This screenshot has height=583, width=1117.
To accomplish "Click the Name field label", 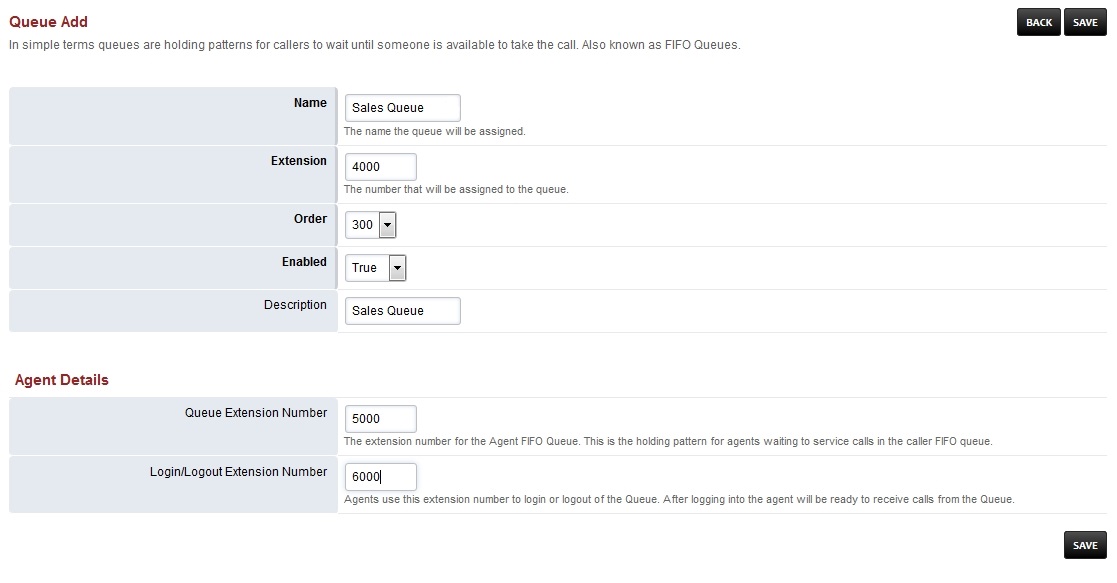I will [x=310, y=103].
